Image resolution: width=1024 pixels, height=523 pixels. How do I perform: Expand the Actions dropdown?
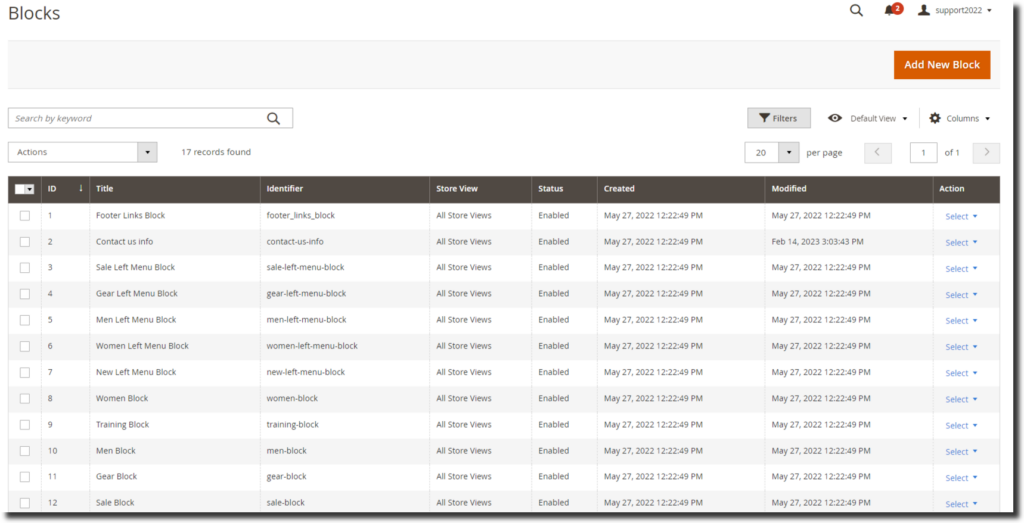pos(148,152)
